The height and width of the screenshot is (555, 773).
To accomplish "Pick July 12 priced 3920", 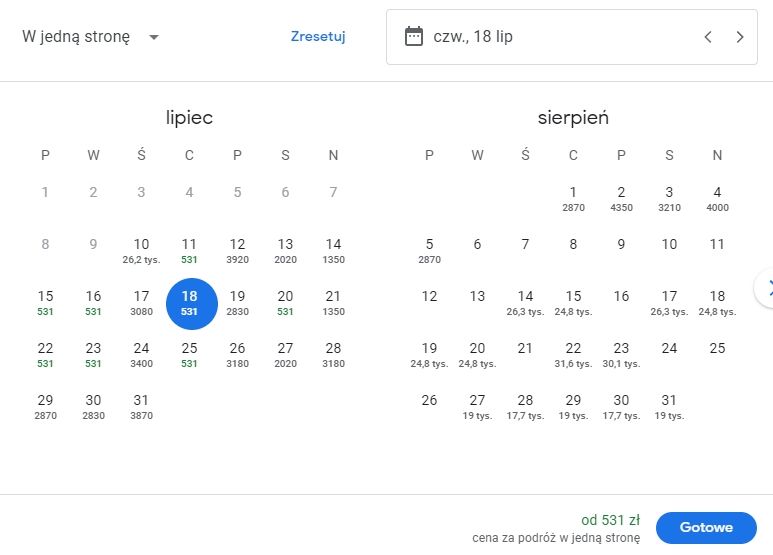I will point(237,251).
